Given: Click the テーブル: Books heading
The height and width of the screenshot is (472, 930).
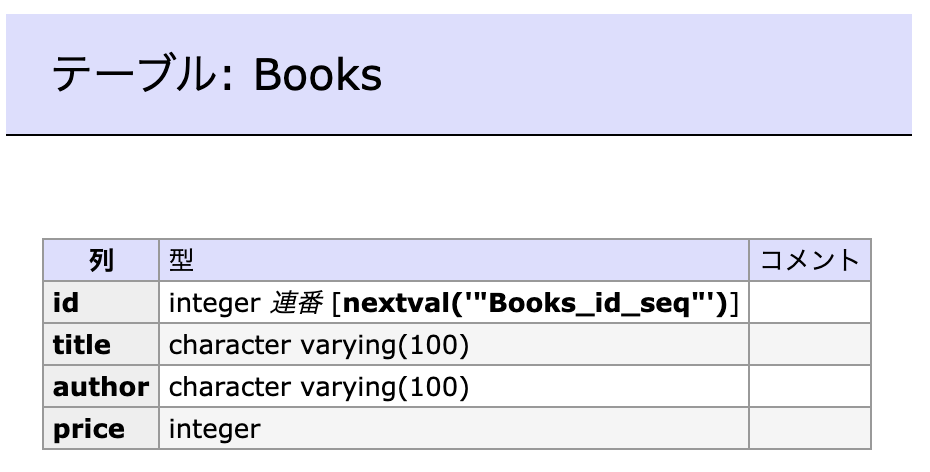Looking at the screenshot, I should (x=217, y=74).
